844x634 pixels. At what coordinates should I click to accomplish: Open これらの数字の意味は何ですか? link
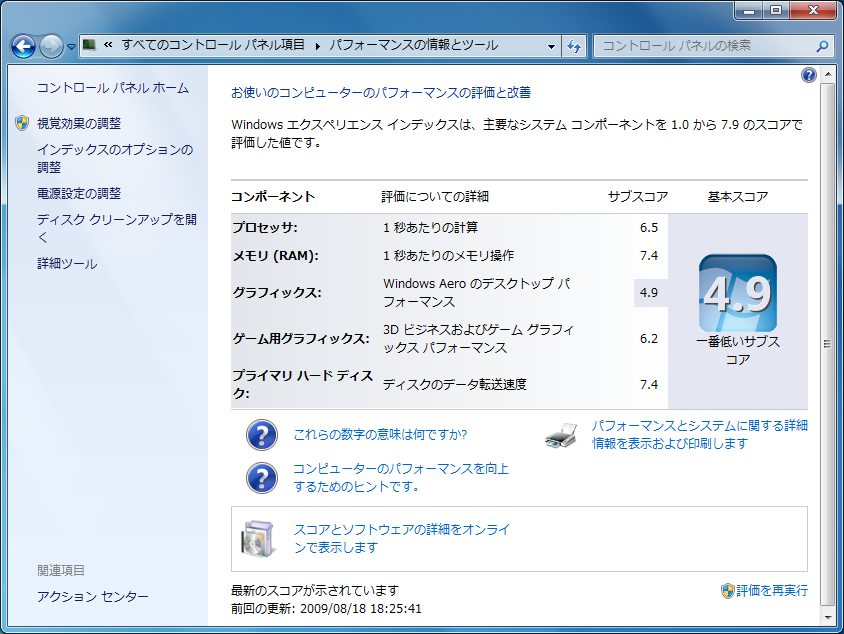tap(380, 434)
